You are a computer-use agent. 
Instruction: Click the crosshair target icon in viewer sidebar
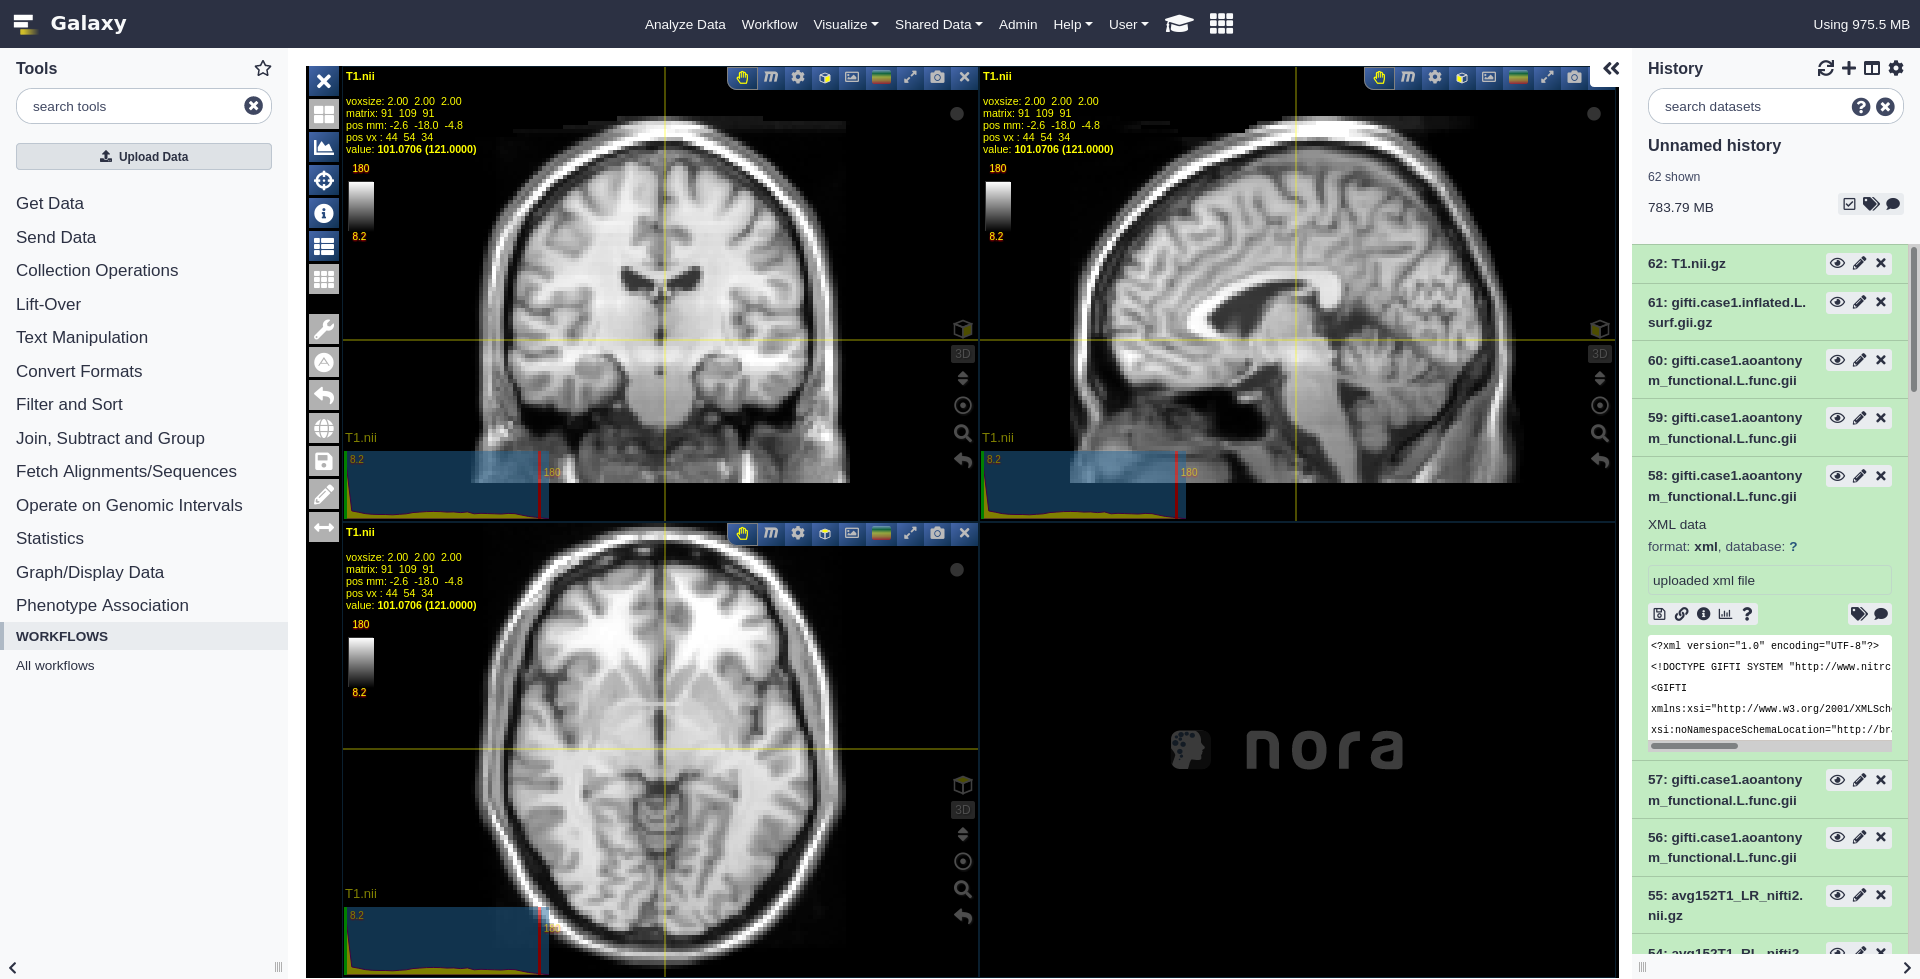[x=323, y=180]
